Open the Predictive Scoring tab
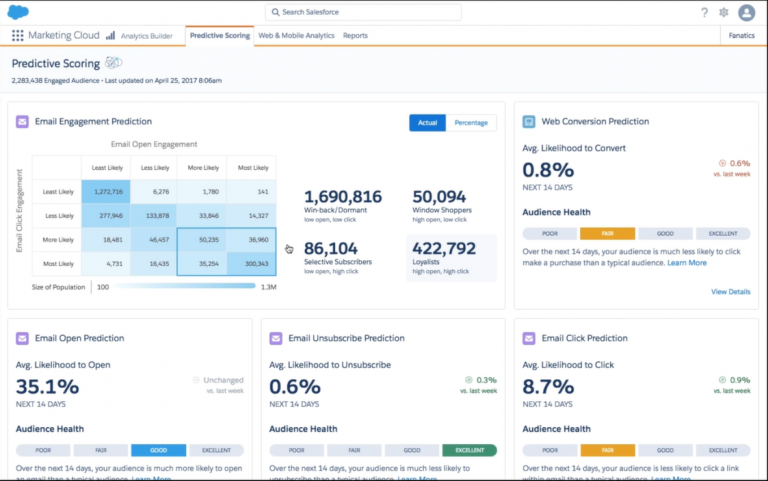 point(219,36)
